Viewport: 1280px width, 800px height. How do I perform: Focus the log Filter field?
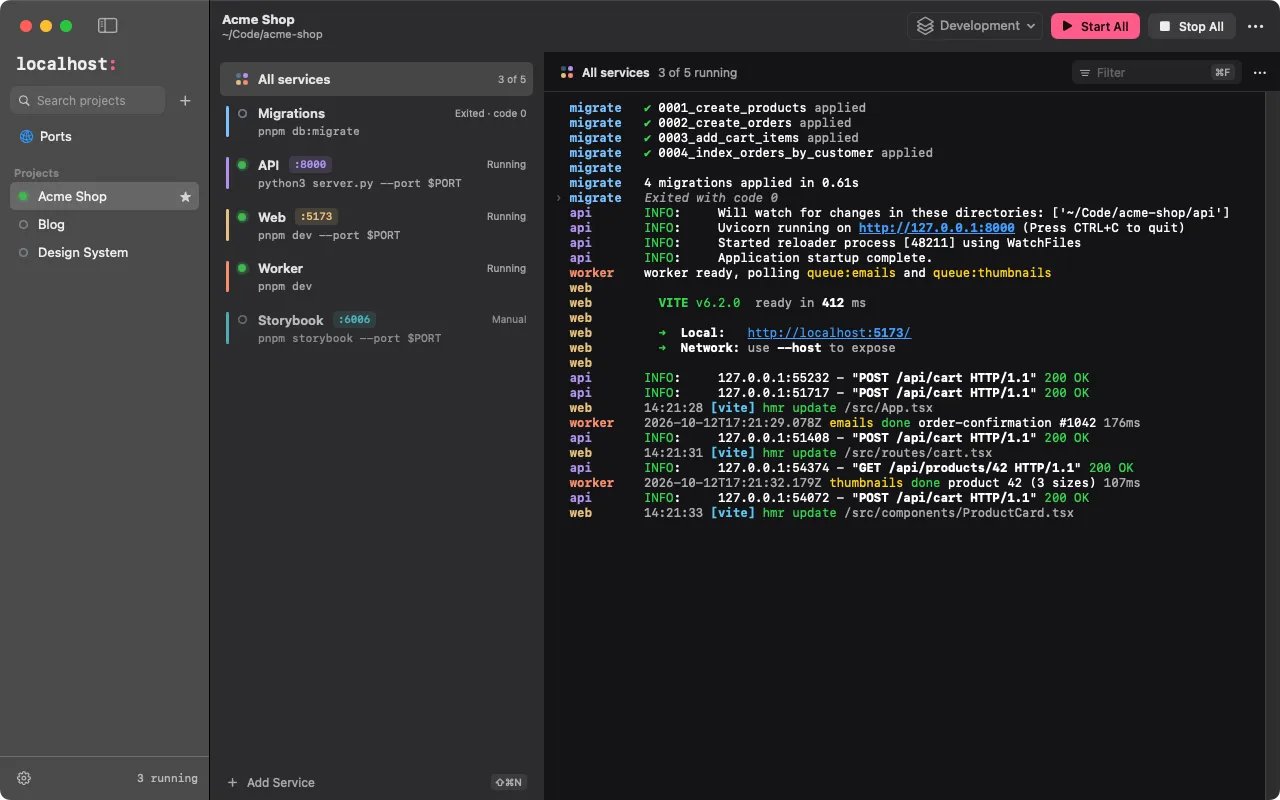pyautogui.click(x=1154, y=72)
